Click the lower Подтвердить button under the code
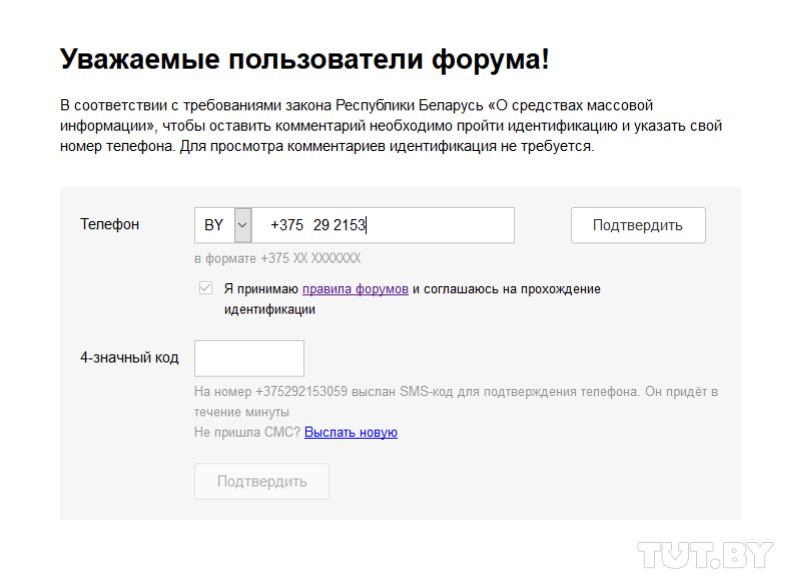The width and height of the screenshot is (785, 579). [x=261, y=481]
